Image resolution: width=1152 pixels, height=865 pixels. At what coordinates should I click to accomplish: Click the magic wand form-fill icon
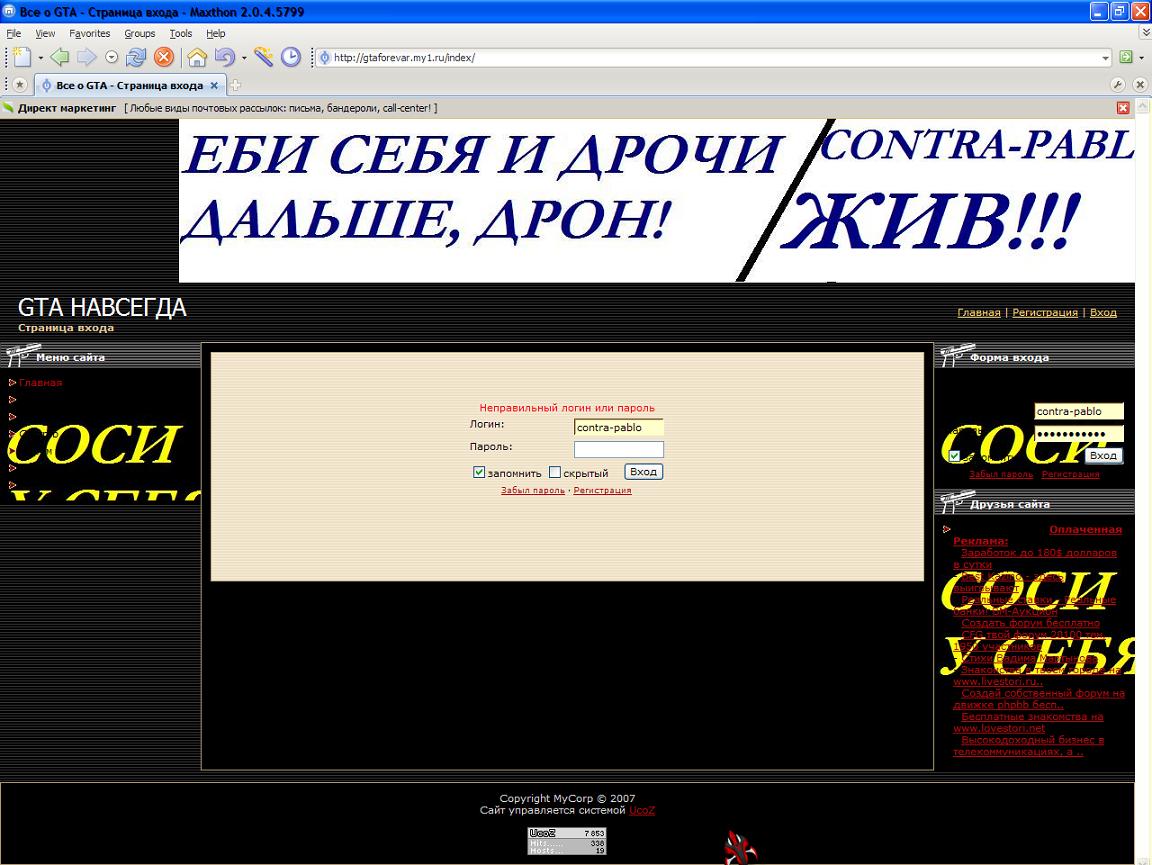point(263,58)
